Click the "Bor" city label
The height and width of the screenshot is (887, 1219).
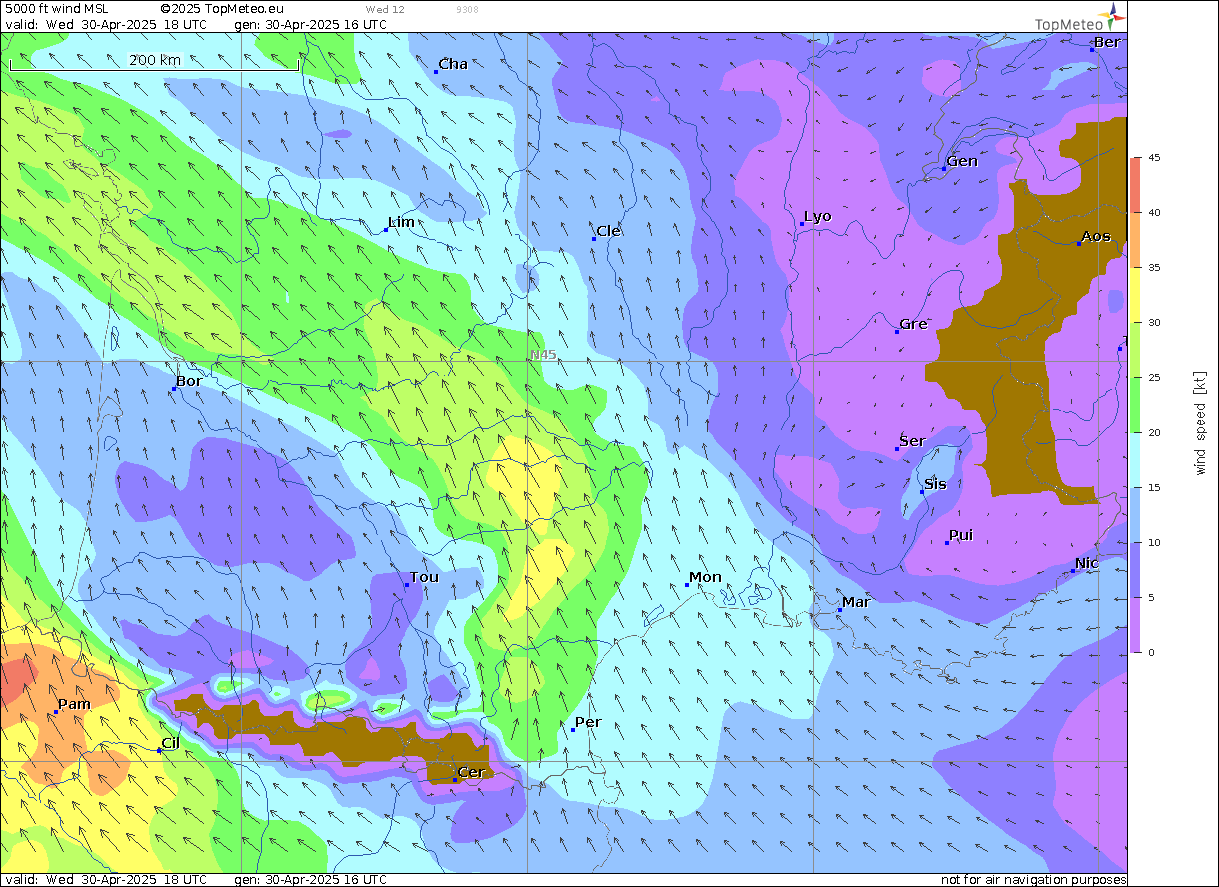[189, 381]
